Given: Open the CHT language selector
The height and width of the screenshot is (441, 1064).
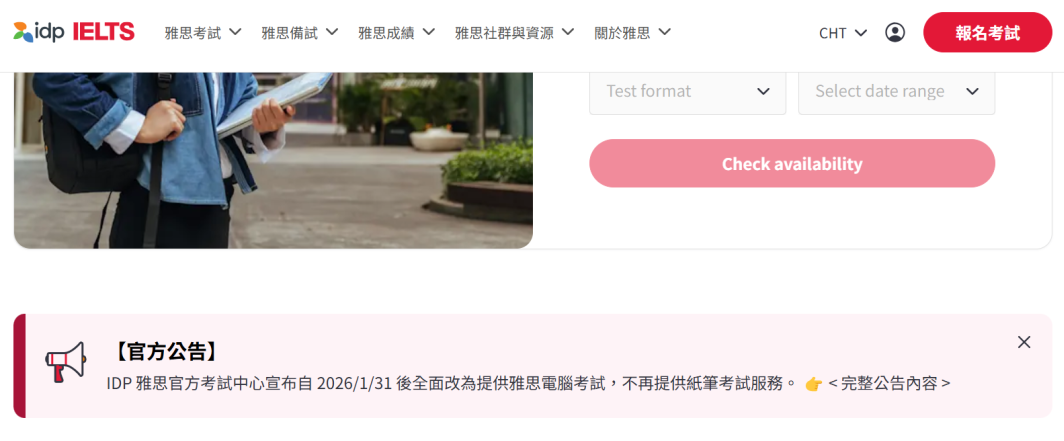Looking at the screenshot, I should (x=843, y=33).
